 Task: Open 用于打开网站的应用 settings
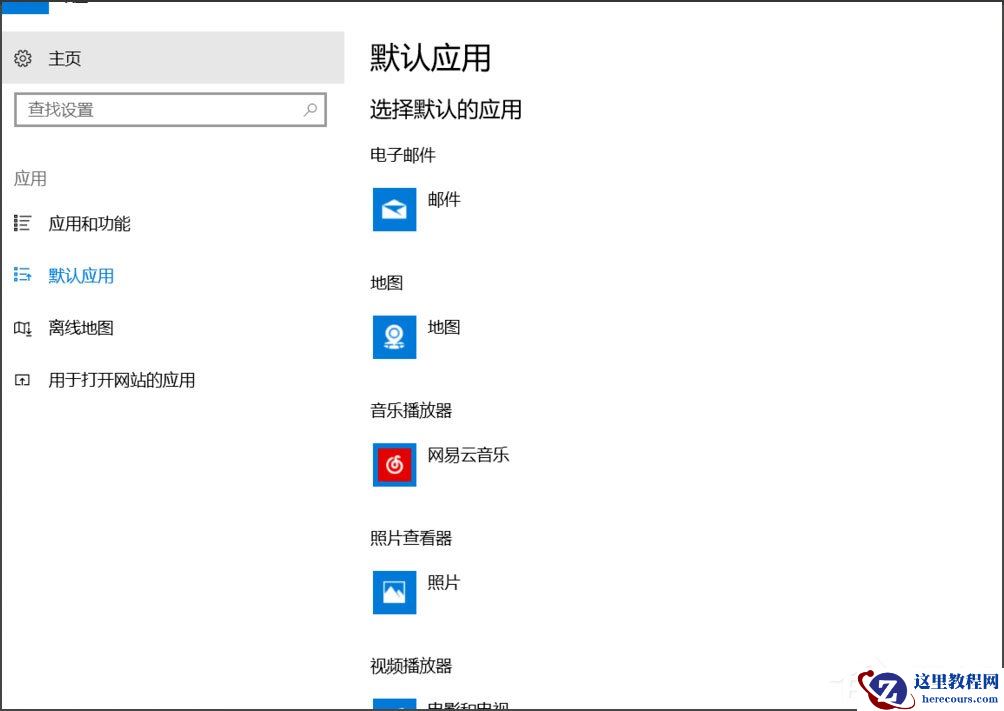[122, 380]
